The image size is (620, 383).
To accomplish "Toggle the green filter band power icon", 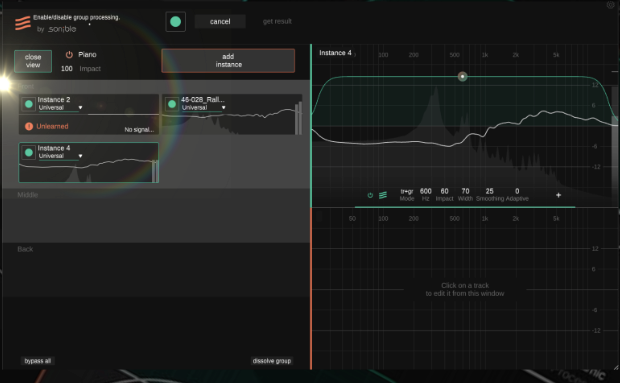I will [x=370, y=195].
